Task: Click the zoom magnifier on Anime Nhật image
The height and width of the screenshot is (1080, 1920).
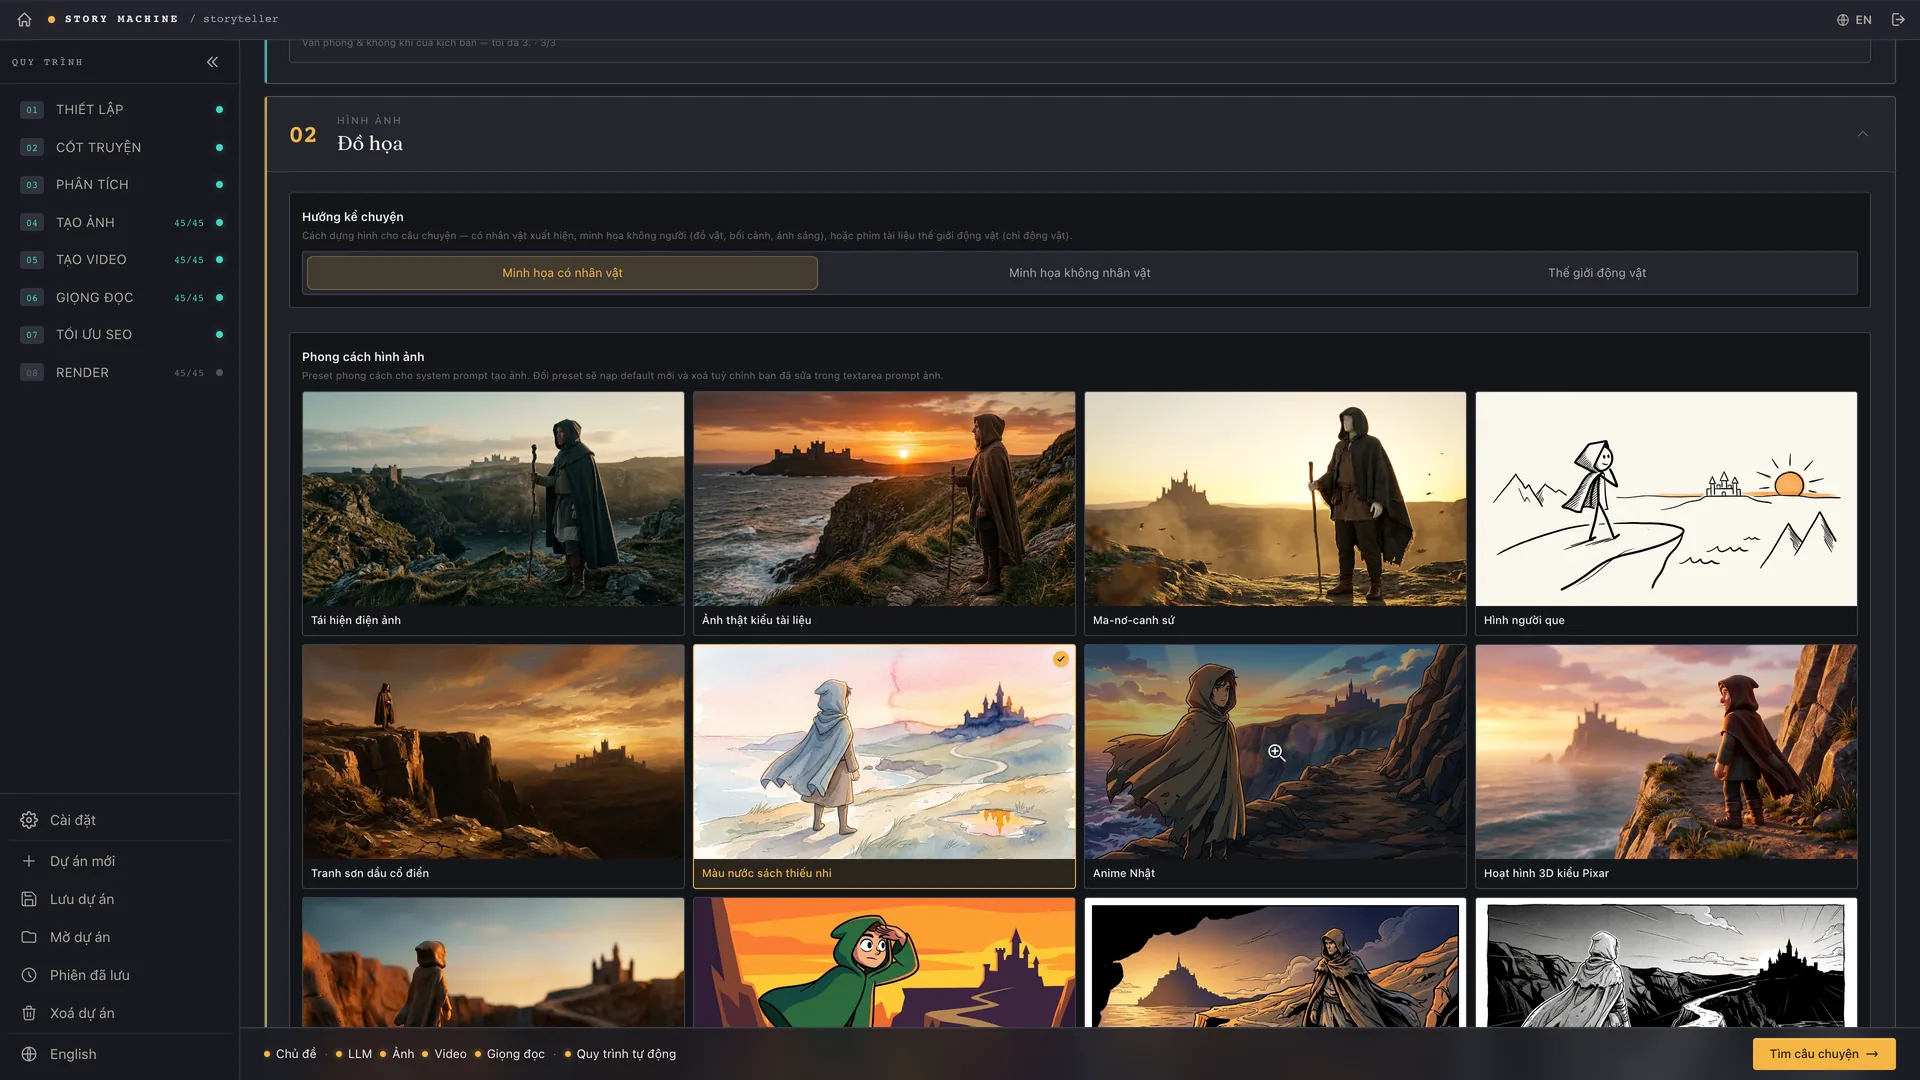Action: [x=1276, y=752]
